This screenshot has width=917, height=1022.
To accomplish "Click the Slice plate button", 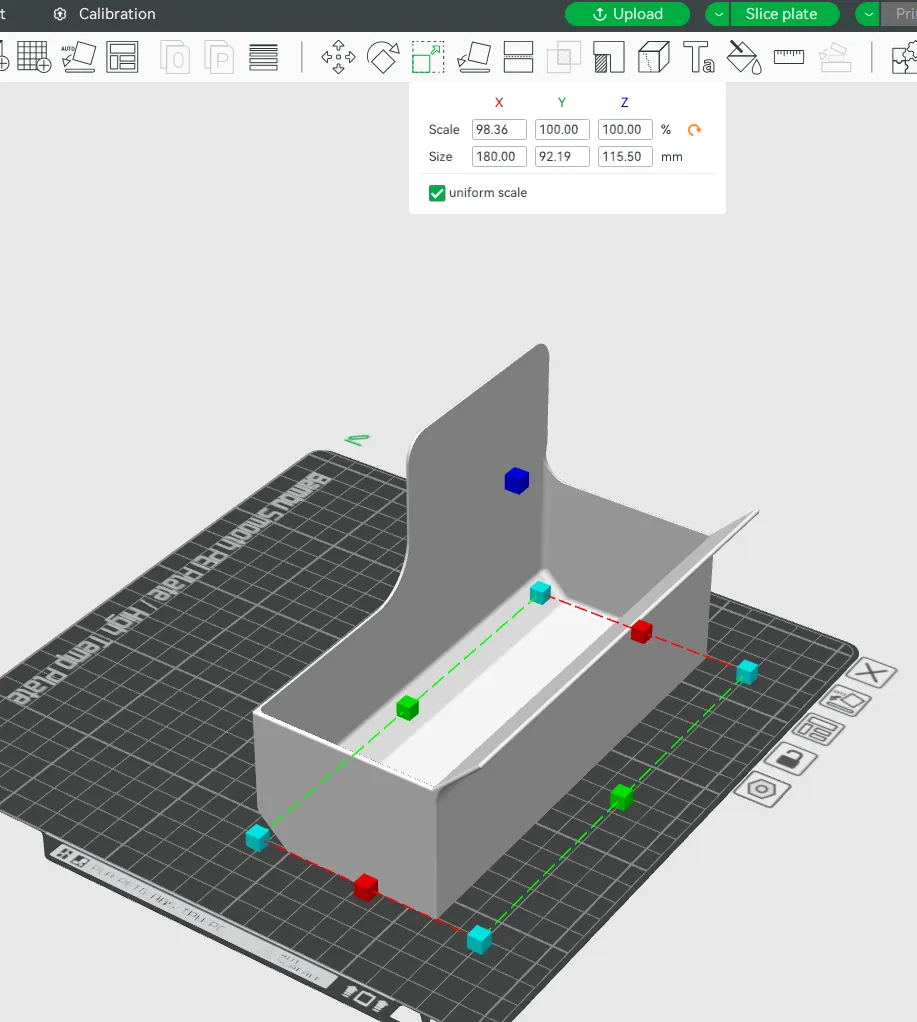I will click(x=784, y=14).
